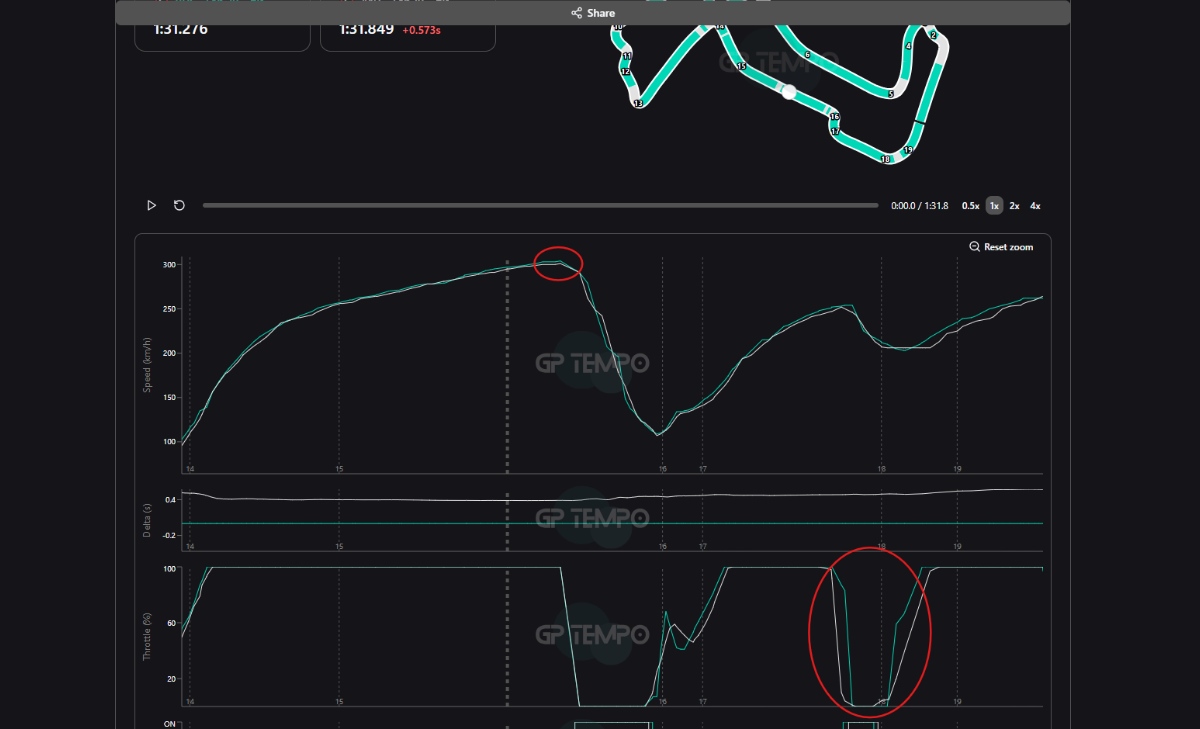Click the corner 15 label under speed chart
Viewport: 1200px width, 729px height.
340,468
